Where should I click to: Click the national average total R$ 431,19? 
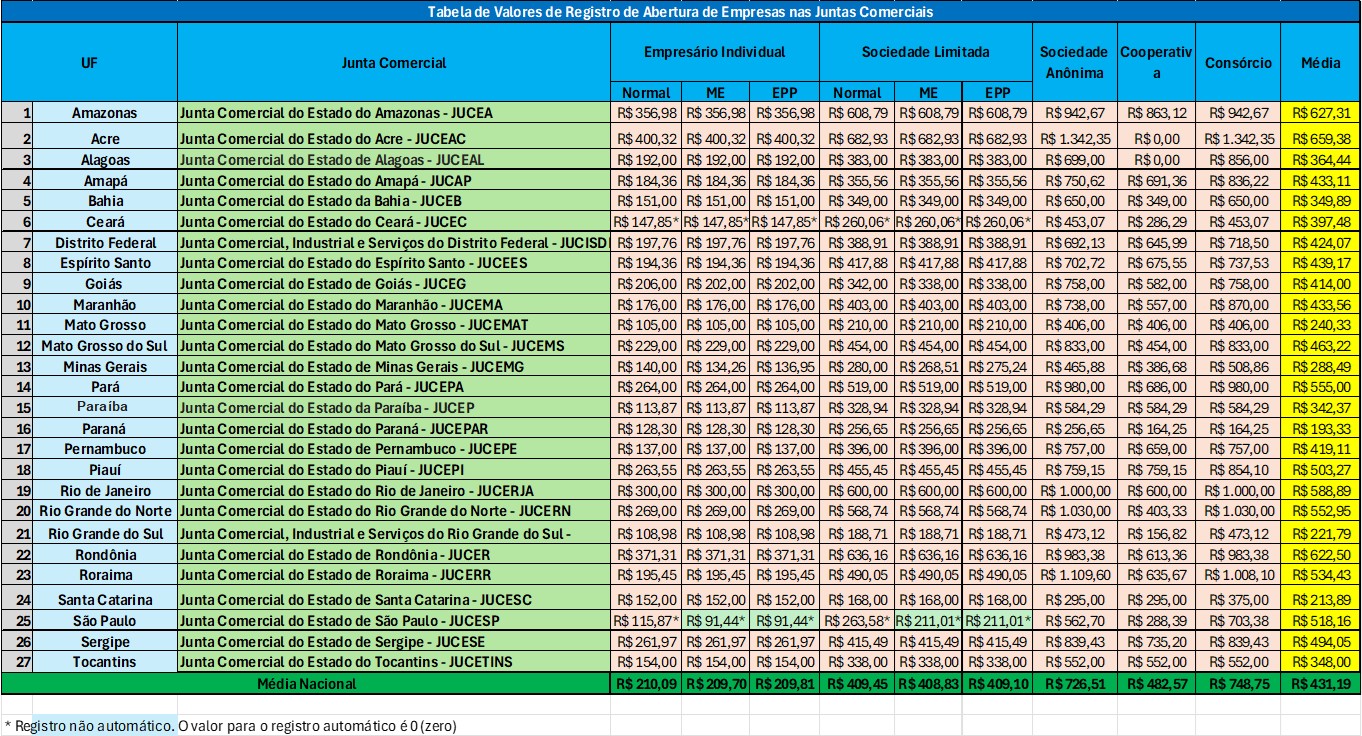click(1320, 684)
